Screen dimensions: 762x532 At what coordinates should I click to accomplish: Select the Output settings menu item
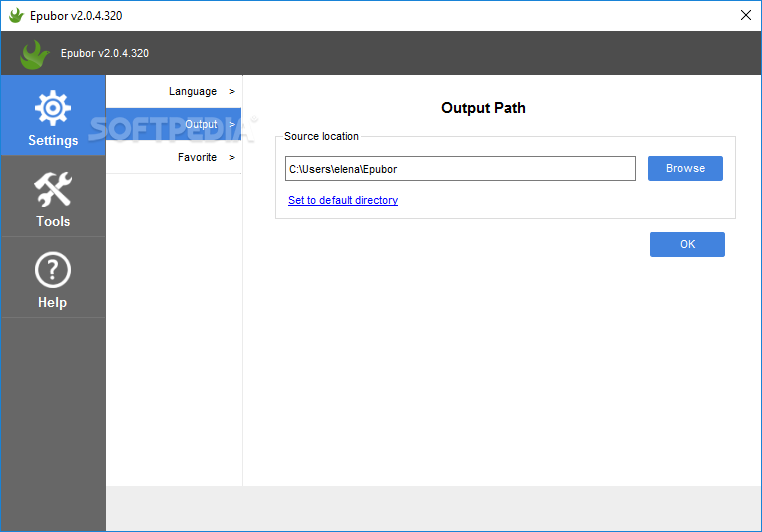click(173, 124)
